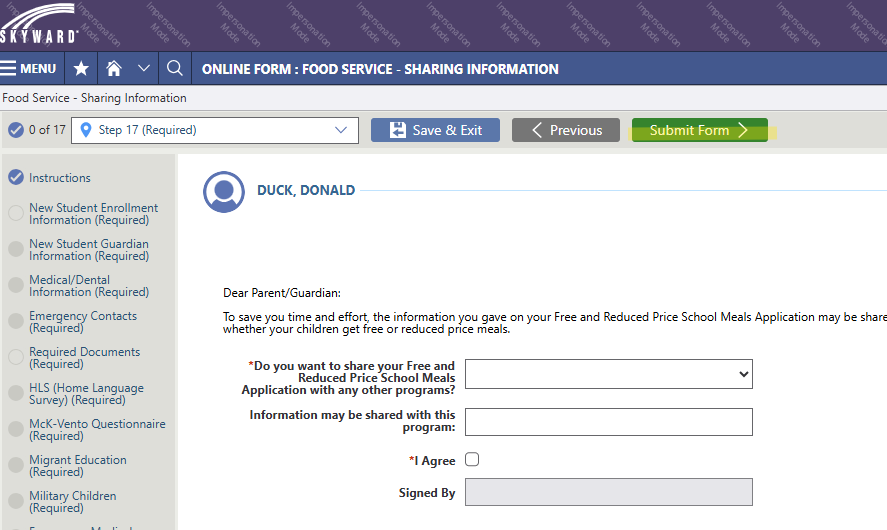Image resolution: width=887 pixels, height=530 pixels.
Task: Open the Favorites star icon
Action: click(x=81, y=69)
